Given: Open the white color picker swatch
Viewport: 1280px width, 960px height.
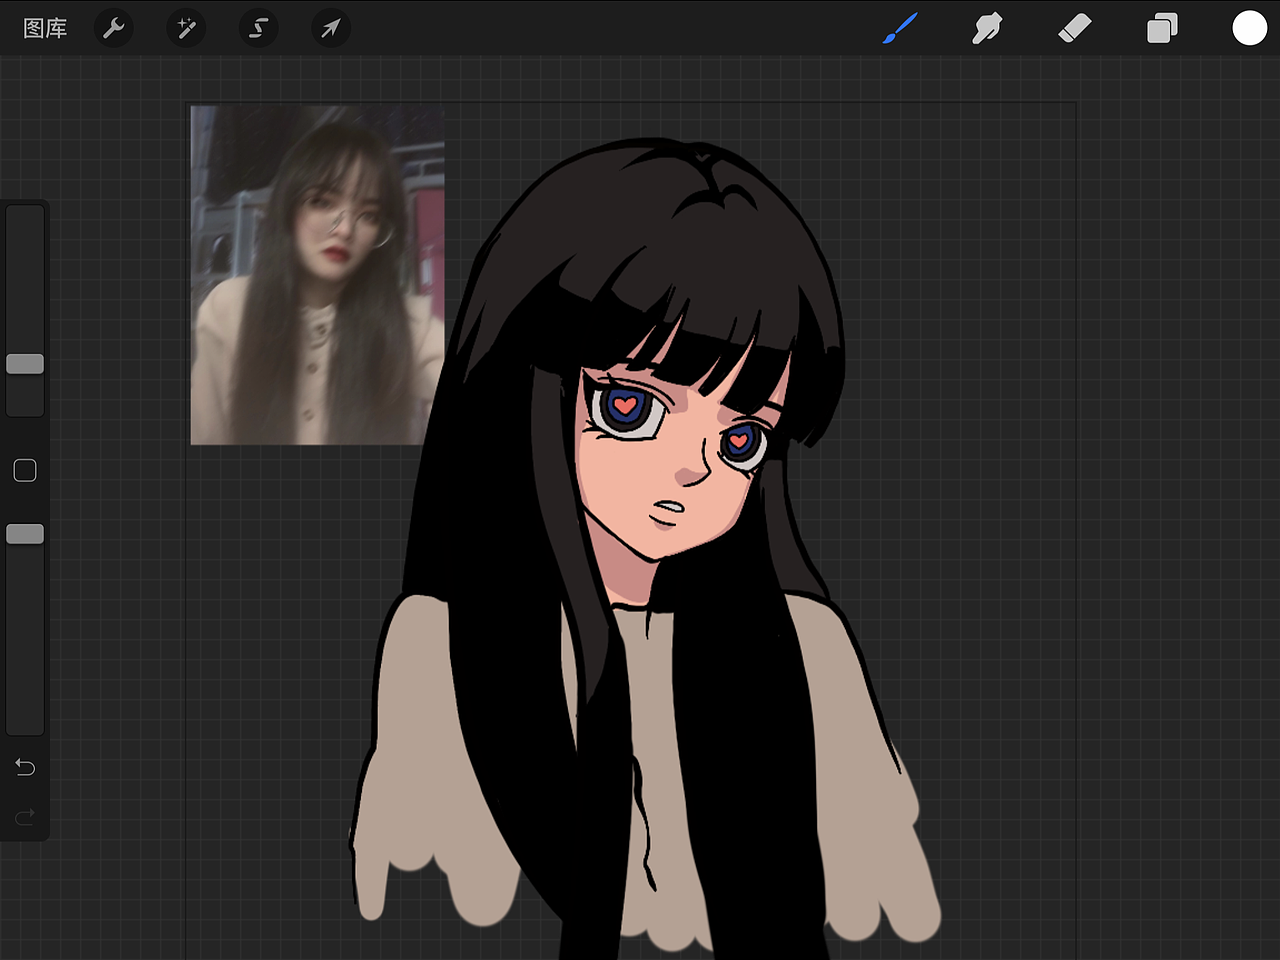Looking at the screenshot, I should pos(1249,28).
